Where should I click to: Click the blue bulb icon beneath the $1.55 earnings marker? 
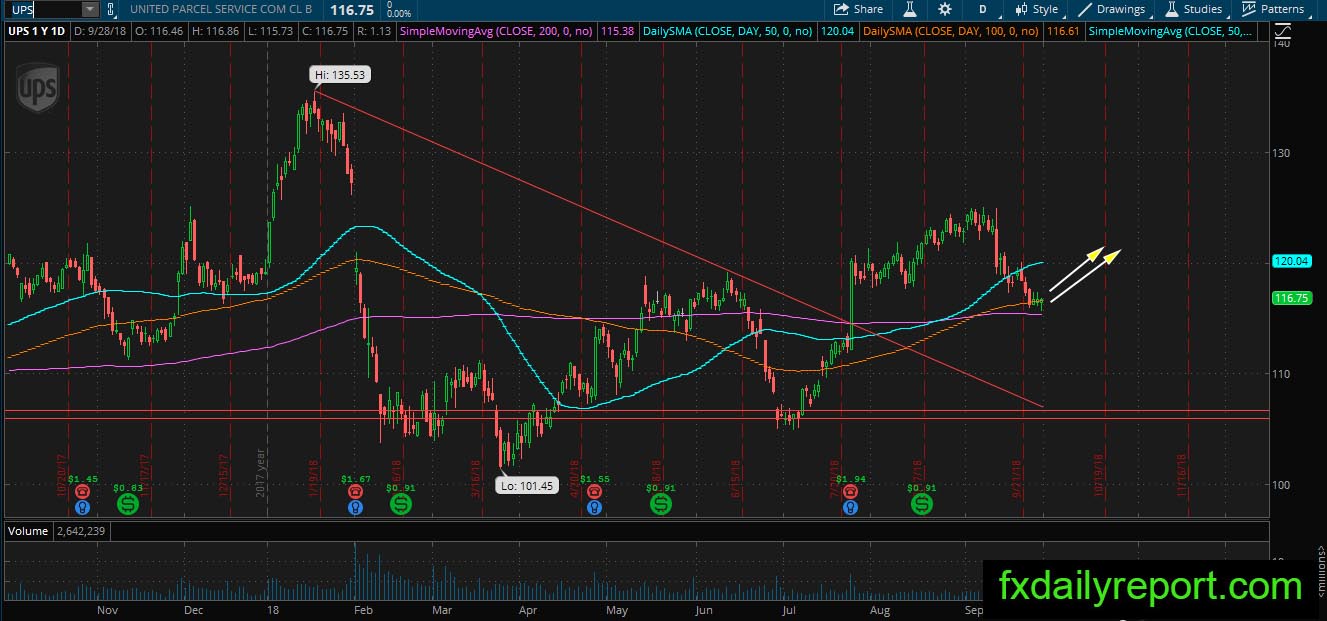coord(594,507)
